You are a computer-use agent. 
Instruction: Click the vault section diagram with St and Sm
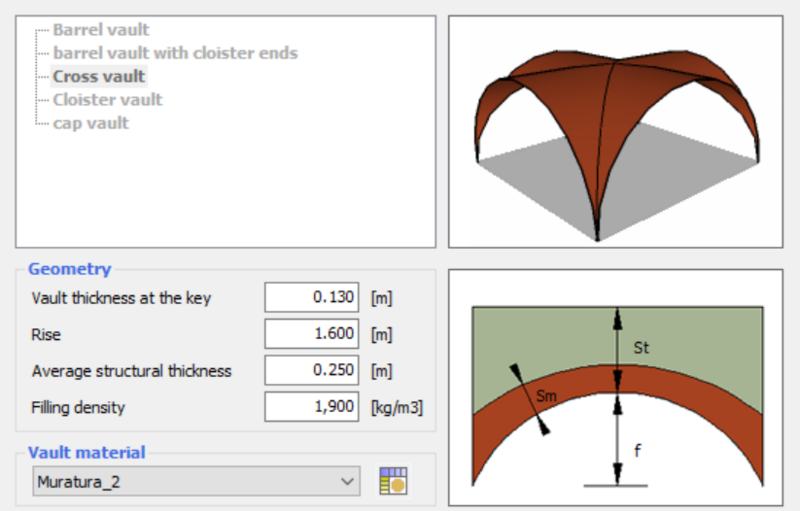click(616, 388)
